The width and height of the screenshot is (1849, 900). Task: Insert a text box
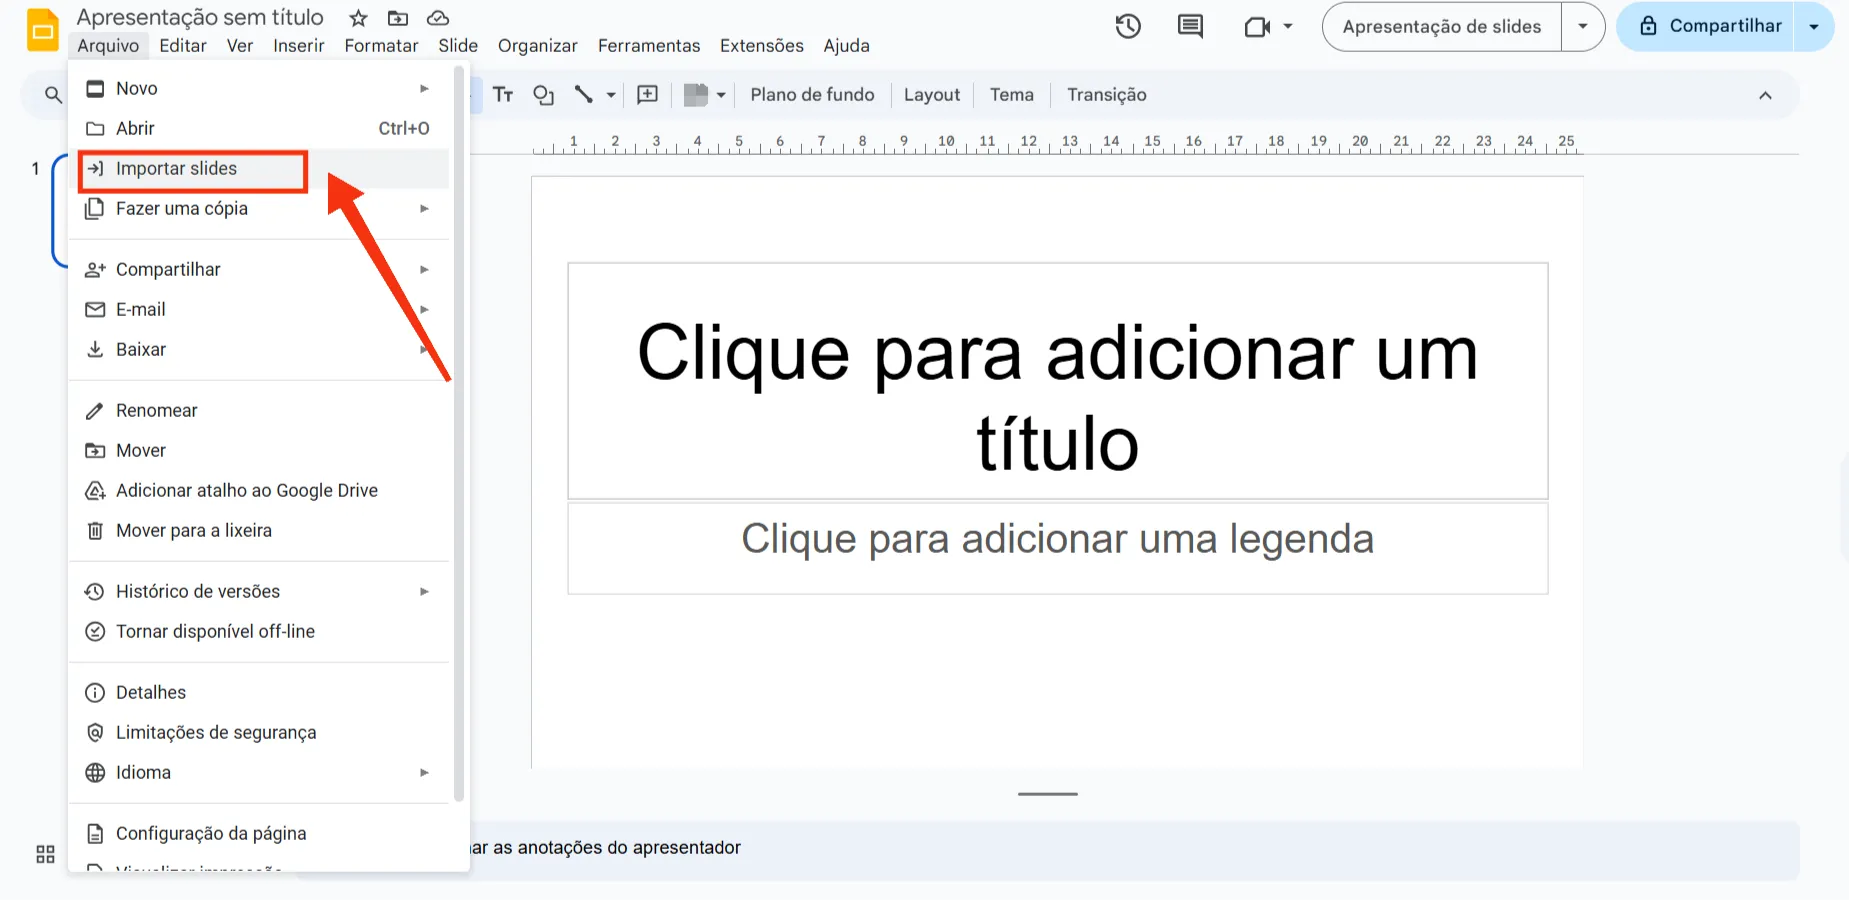[503, 94]
